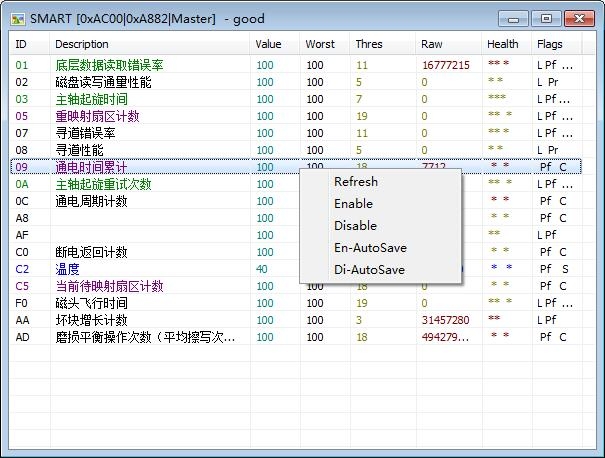Select row 主轴起旋时间
Screen dimensions: 605x458
pos(296,99)
